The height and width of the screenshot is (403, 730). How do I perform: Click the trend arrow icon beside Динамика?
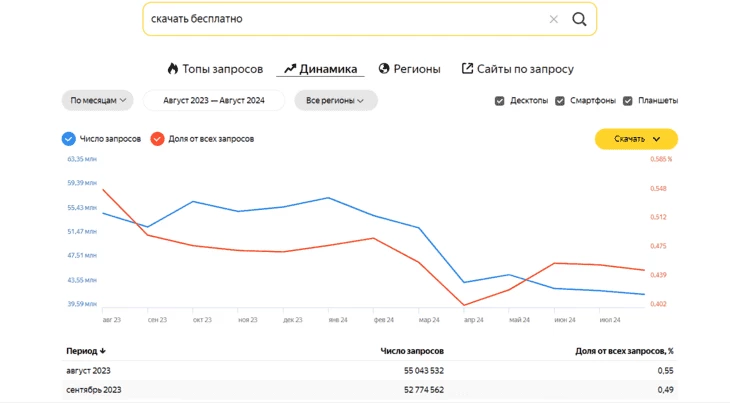click(x=290, y=69)
